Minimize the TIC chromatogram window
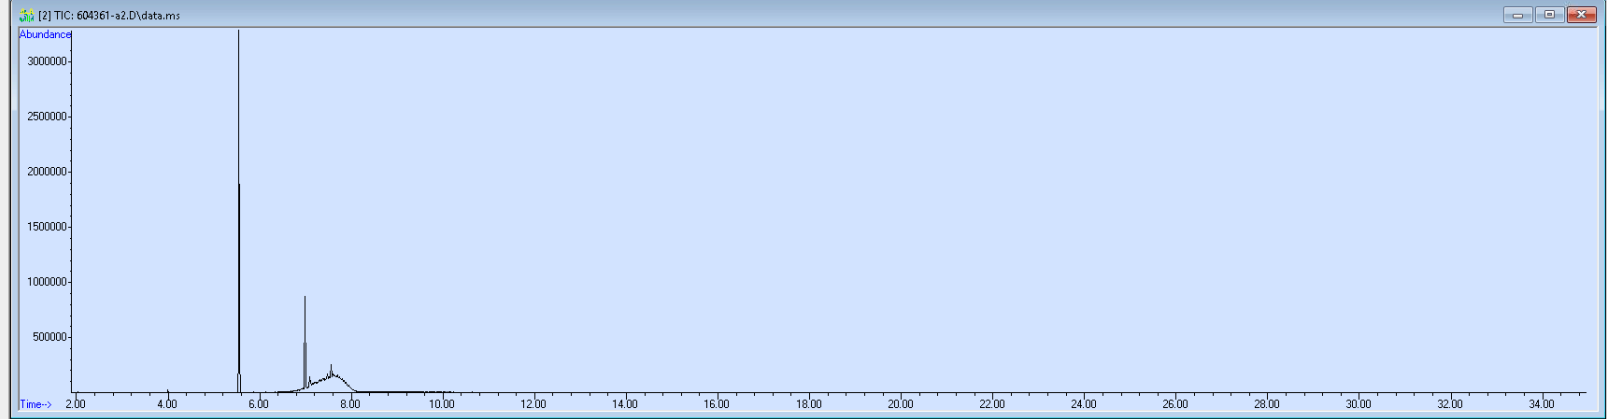This screenshot has width=1607, height=419. (1518, 15)
